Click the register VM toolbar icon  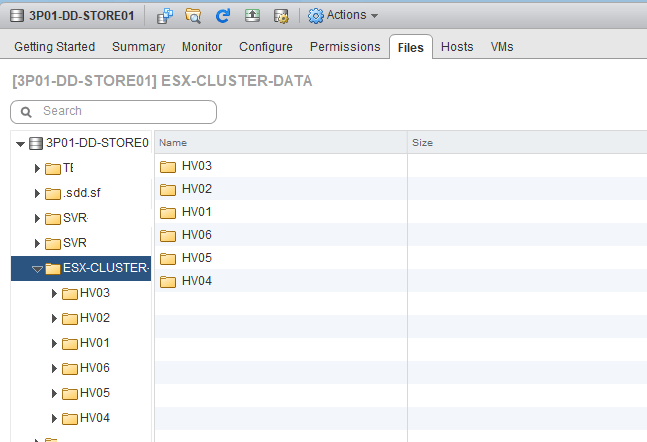(x=165, y=15)
